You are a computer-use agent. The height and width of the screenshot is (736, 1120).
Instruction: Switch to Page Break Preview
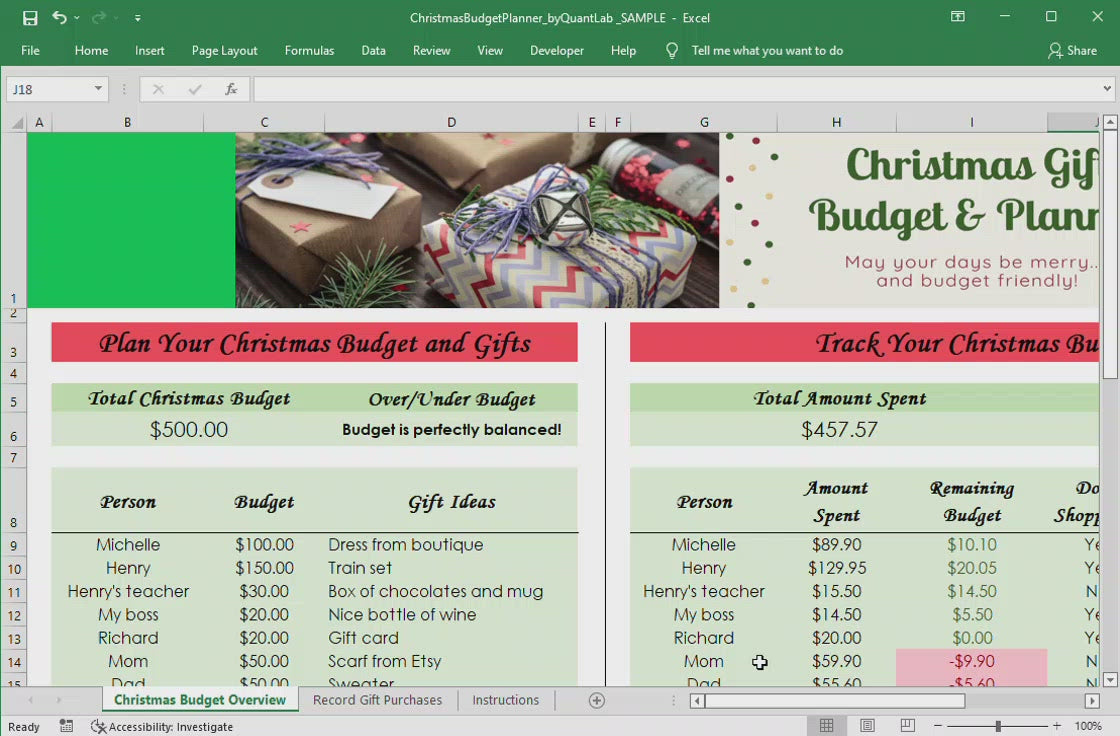[907, 726]
